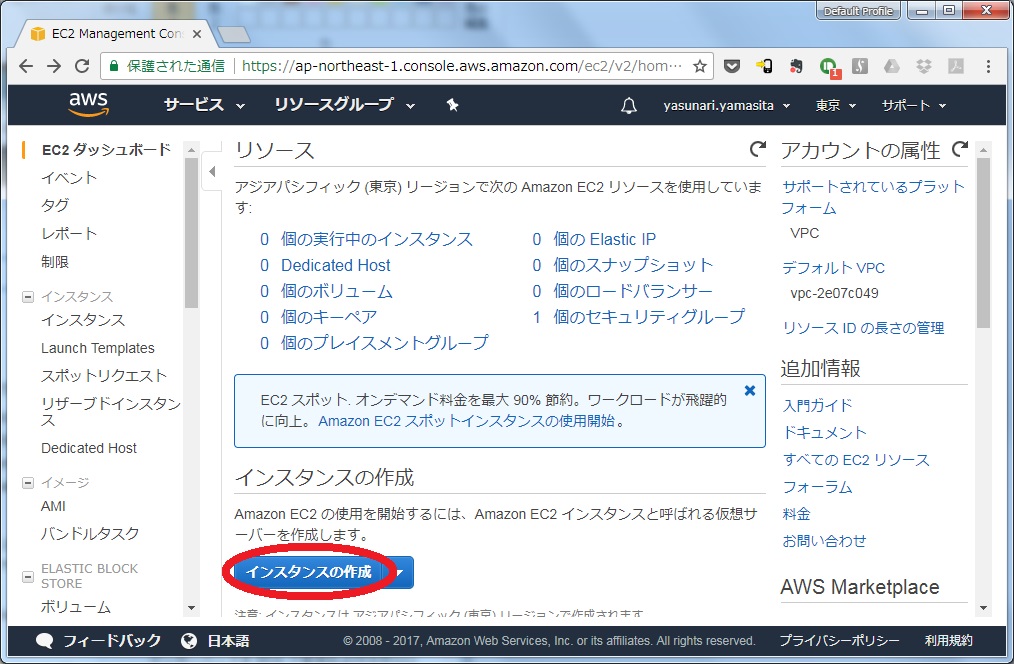Open the 個の実行中のインスタンス link

(376, 239)
